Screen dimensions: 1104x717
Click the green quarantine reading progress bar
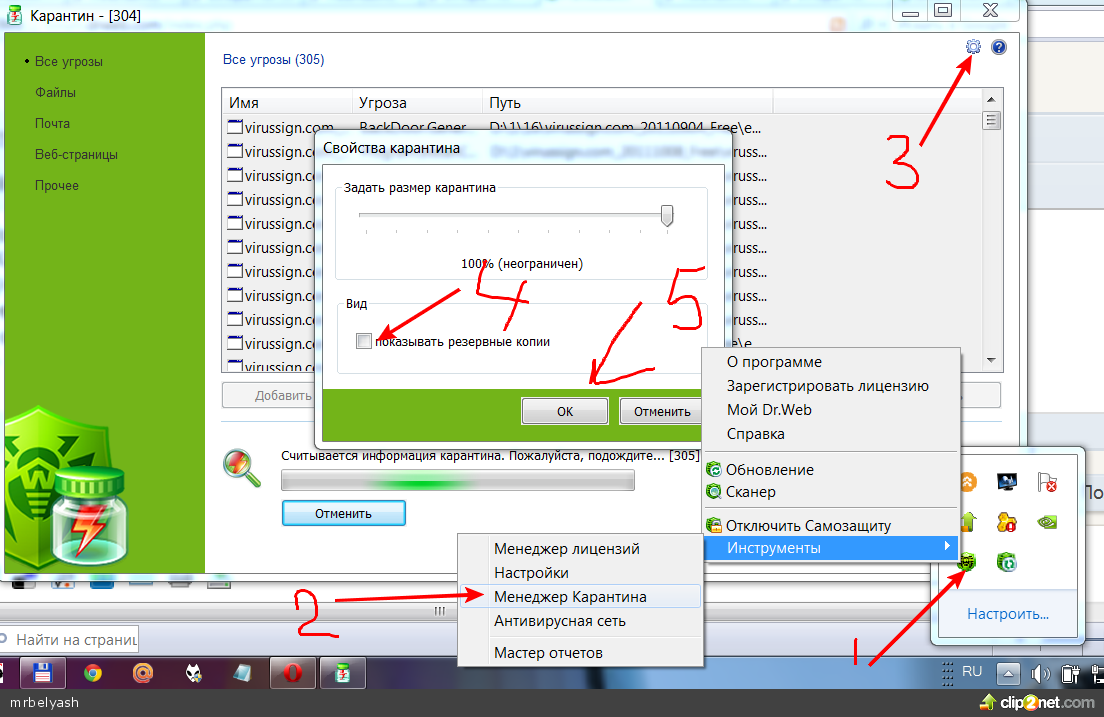[x=458, y=480]
